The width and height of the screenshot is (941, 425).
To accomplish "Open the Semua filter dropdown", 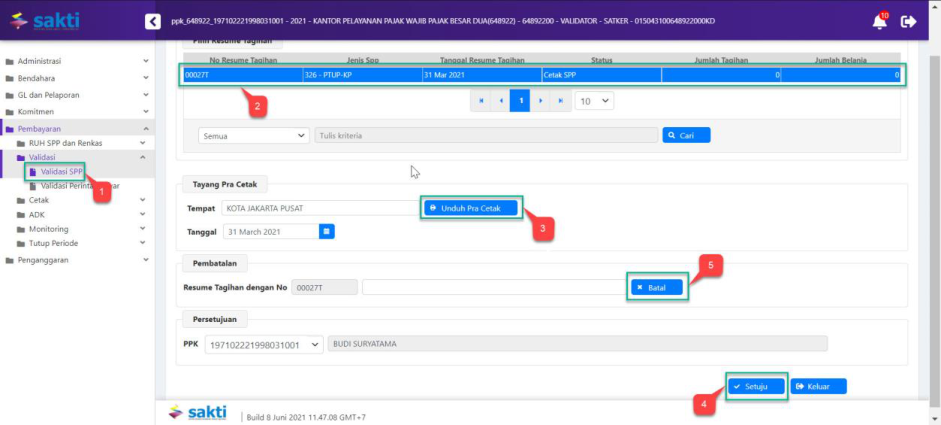I will [254, 135].
